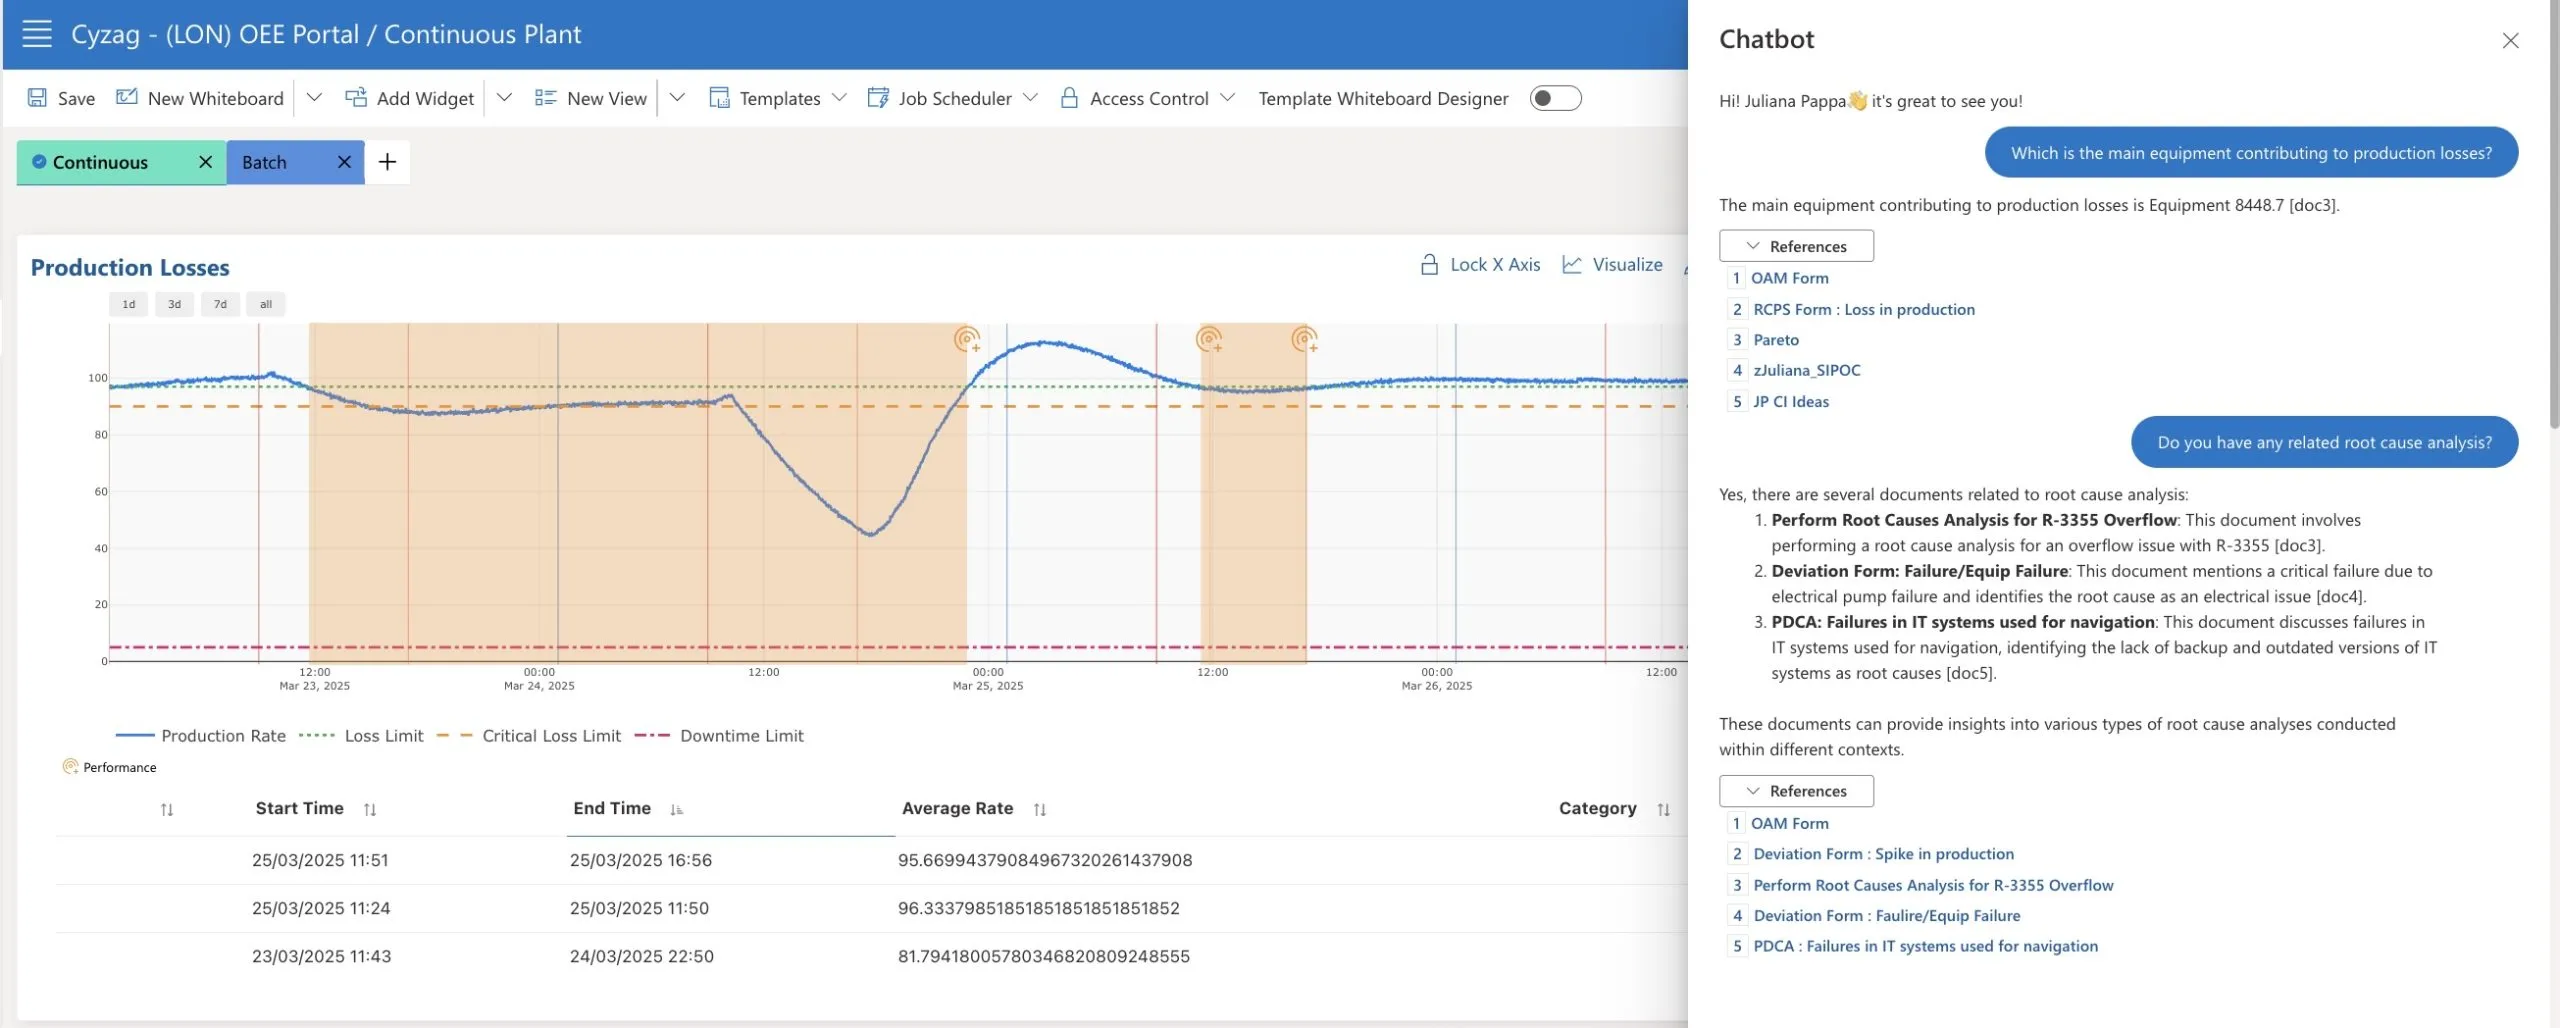Click the Templates icon
Viewport: 2560px width, 1028px height.
click(x=719, y=98)
